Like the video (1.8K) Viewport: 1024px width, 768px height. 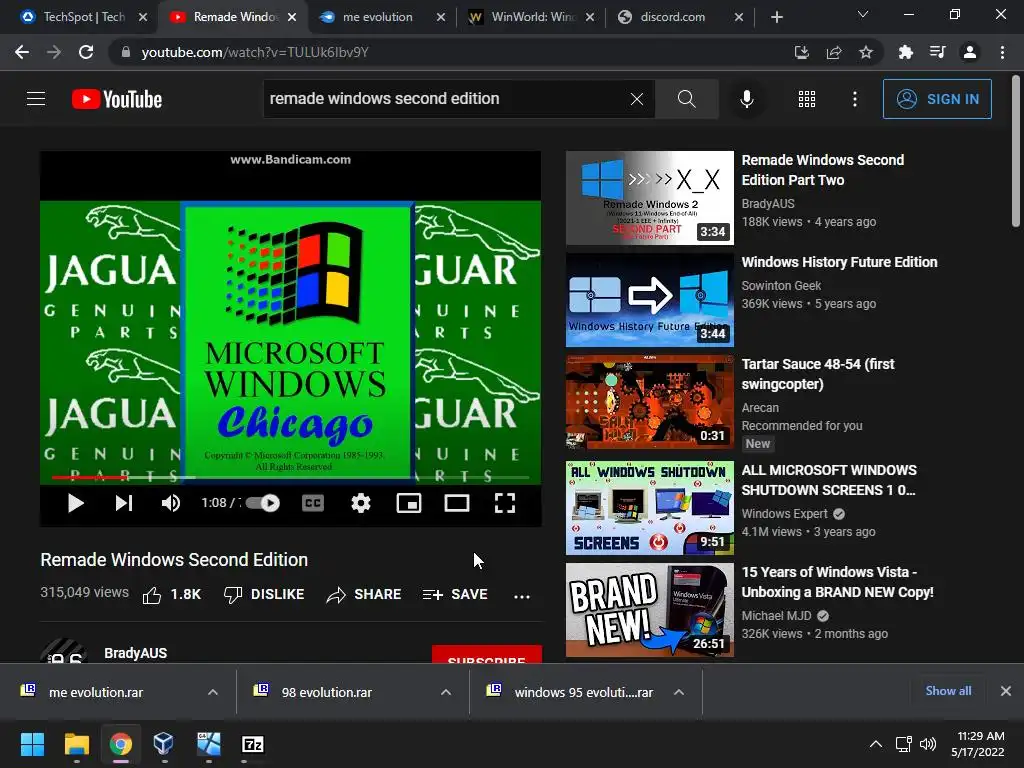point(172,594)
